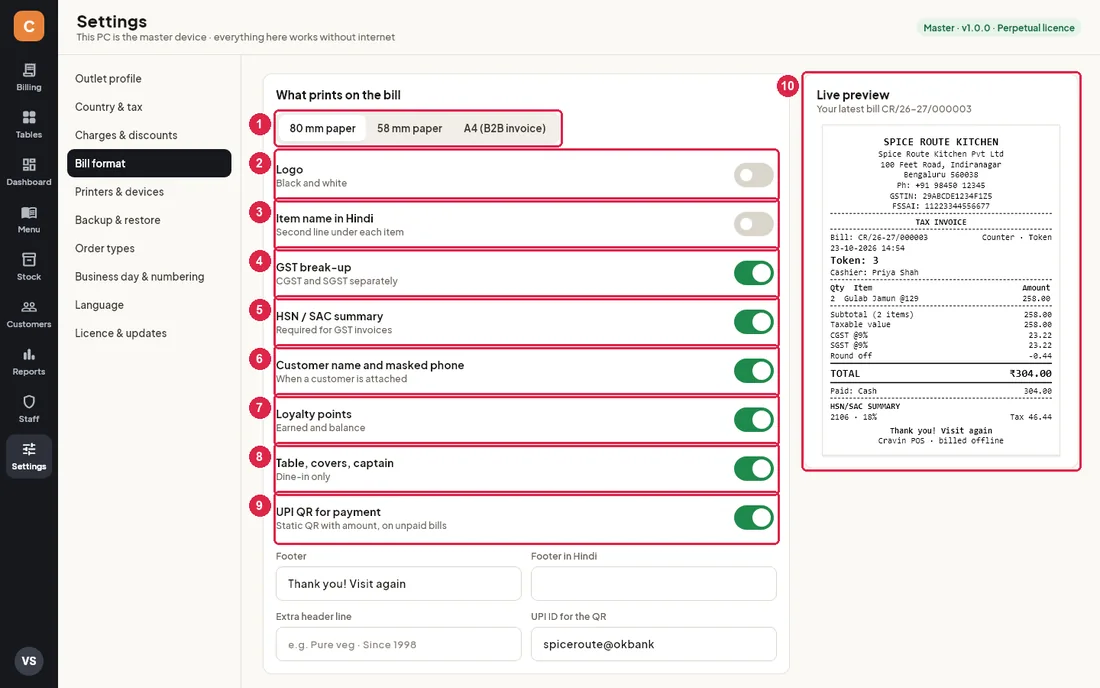Click 'Required for GST invoices' description
The height and width of the screenshot is (688, 1100).
(x=334, y=330)
